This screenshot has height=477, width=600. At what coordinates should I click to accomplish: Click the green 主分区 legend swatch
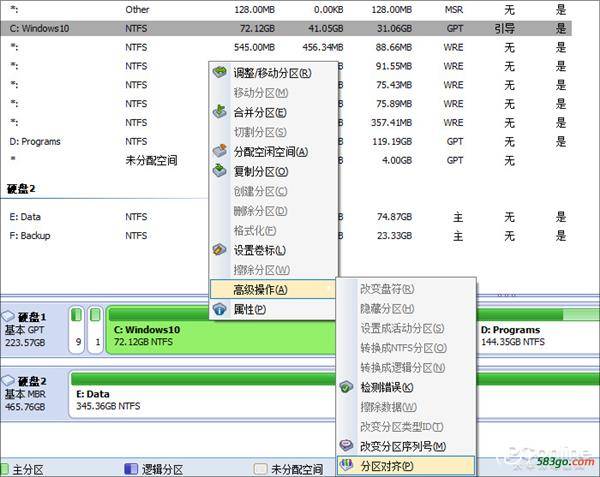4,469
